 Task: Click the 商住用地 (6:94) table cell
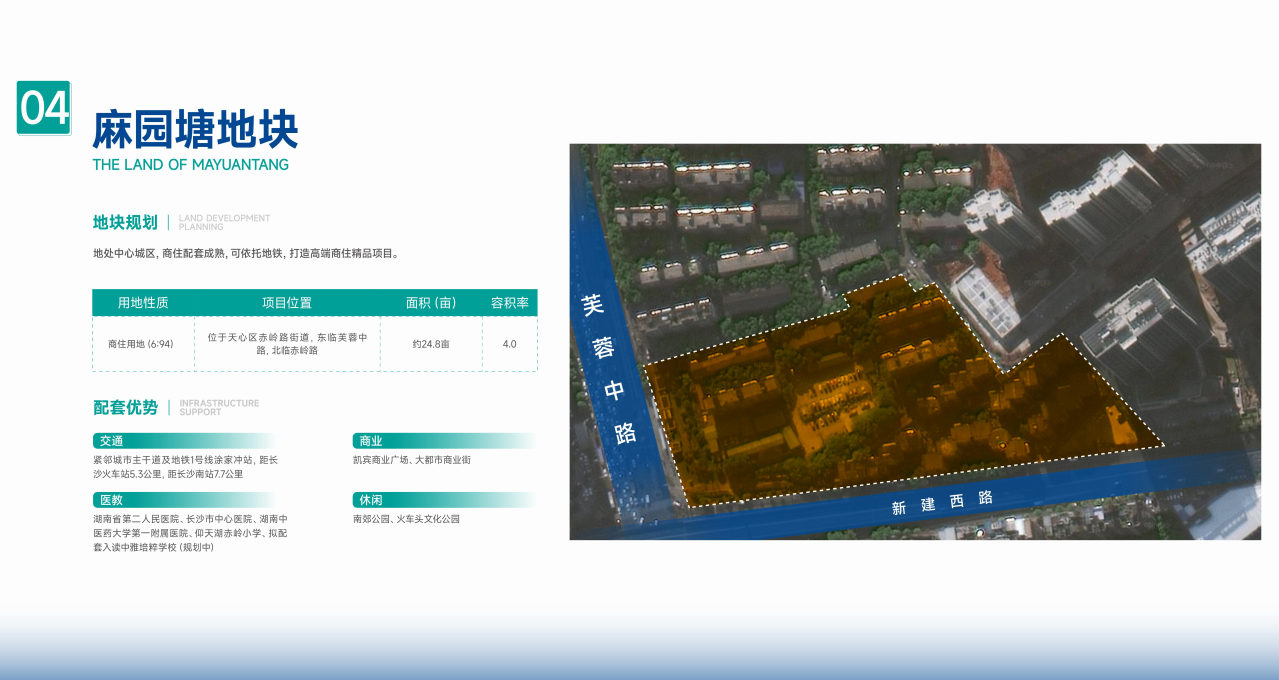[141, 344]
